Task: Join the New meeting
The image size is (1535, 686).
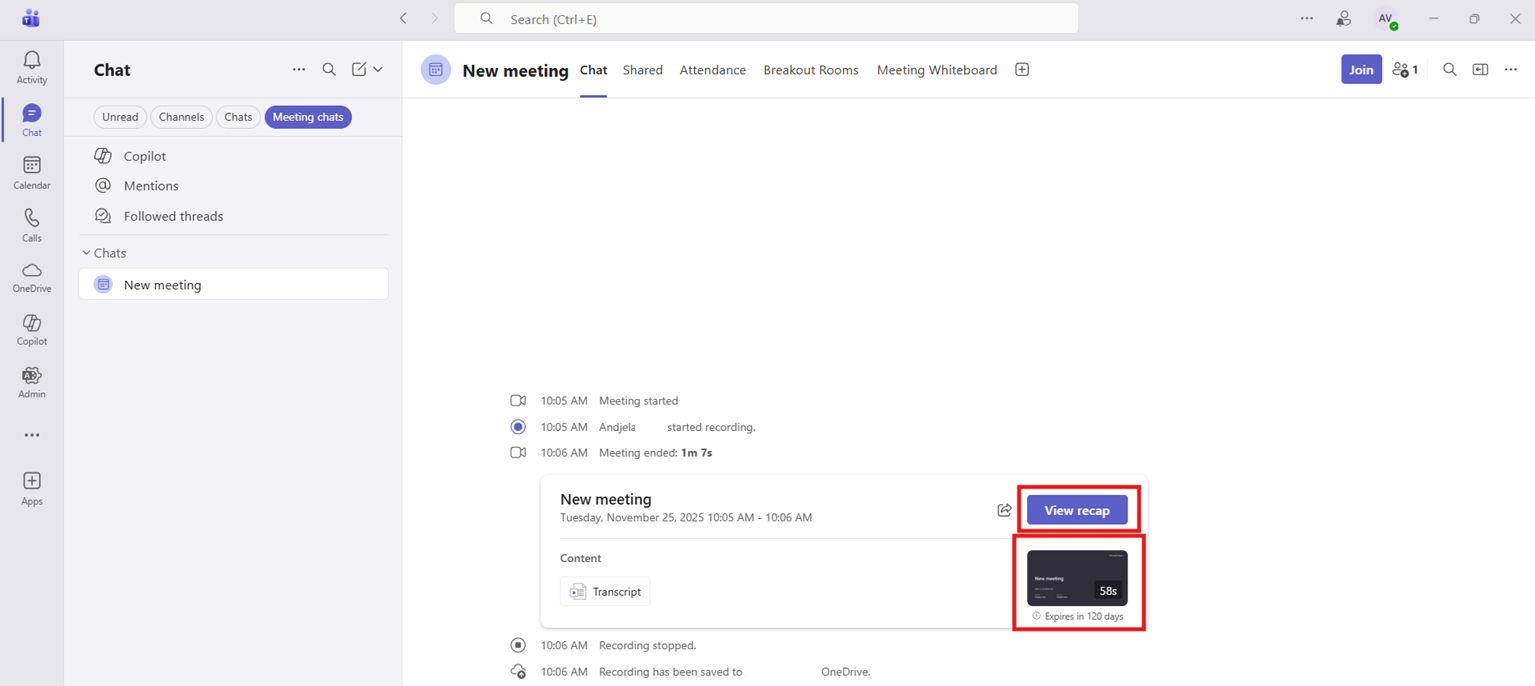Action: tap(1360, 69)
